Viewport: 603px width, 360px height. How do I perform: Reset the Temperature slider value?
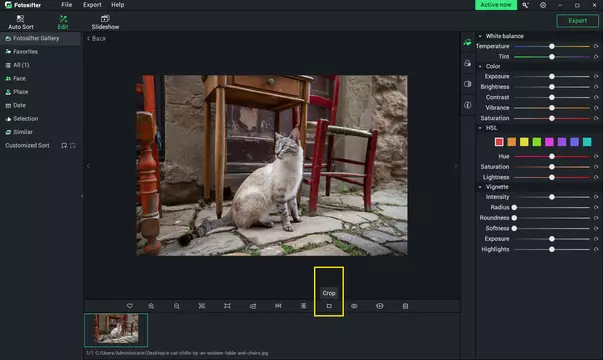(596, 46)
